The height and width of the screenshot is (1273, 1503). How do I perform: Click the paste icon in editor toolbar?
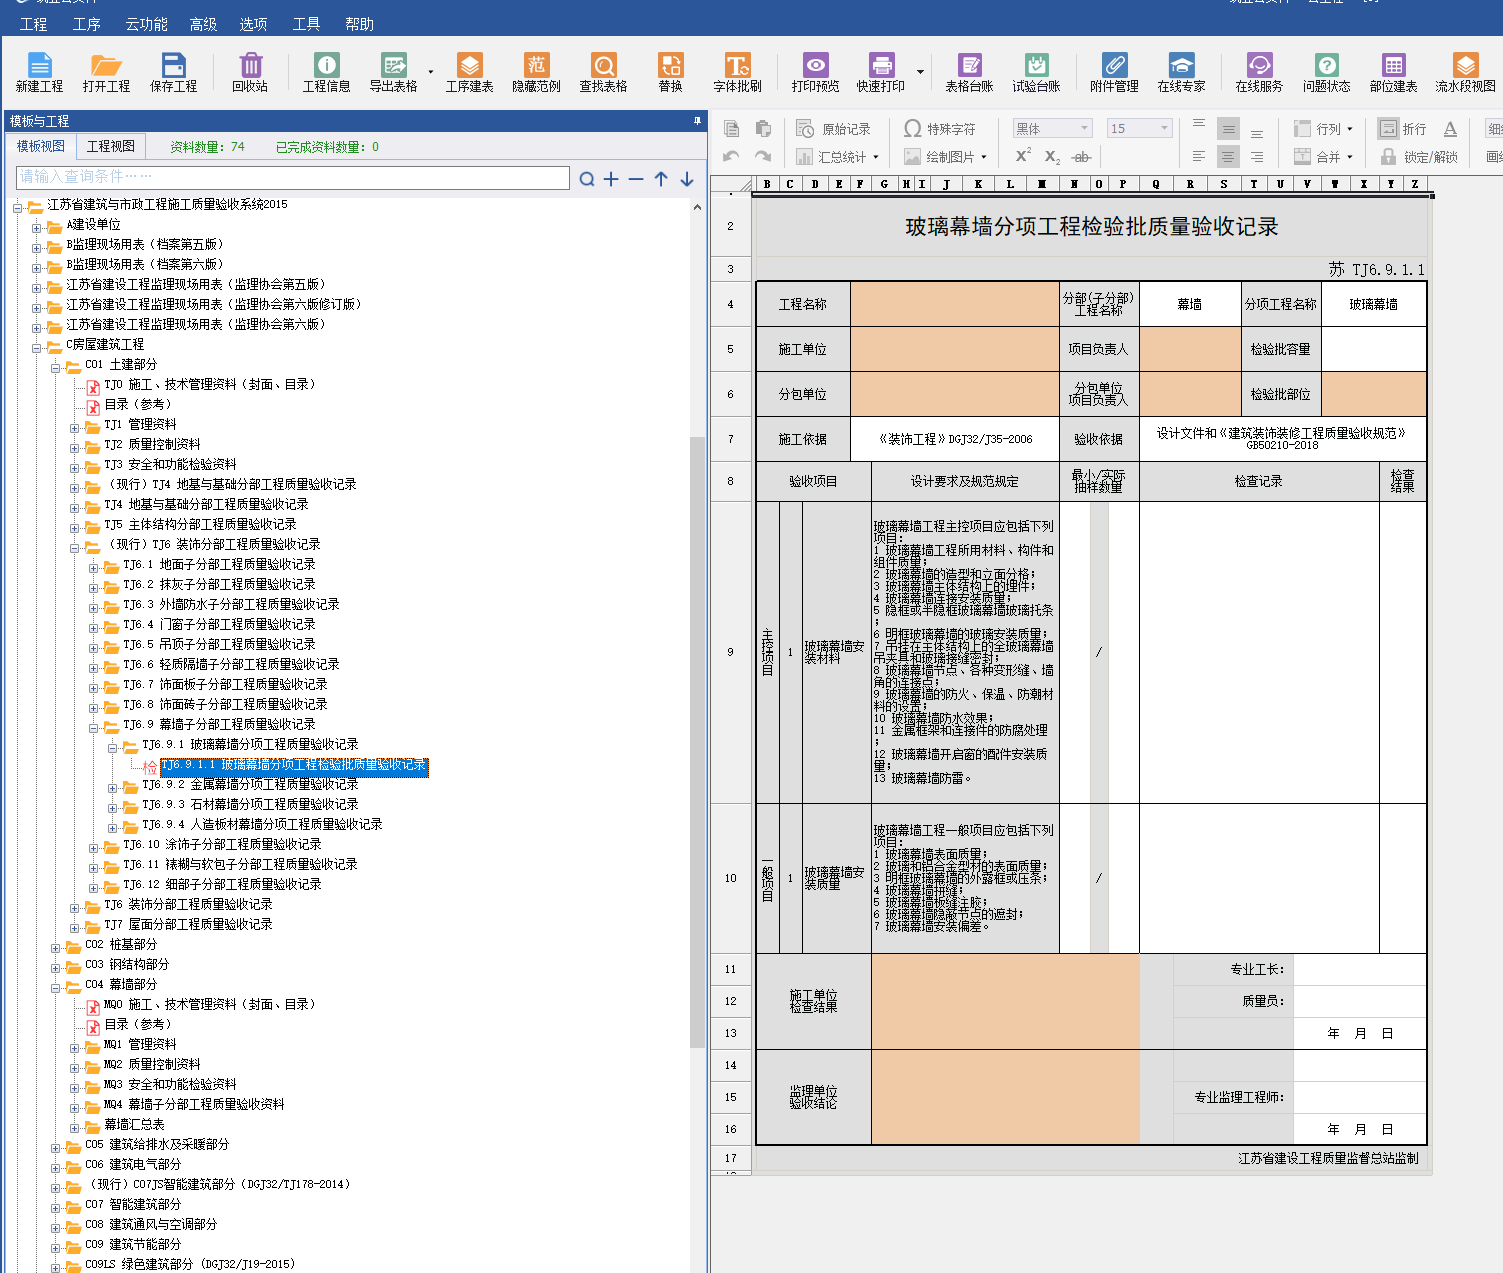pyautogui.click(x=763, y=128)
